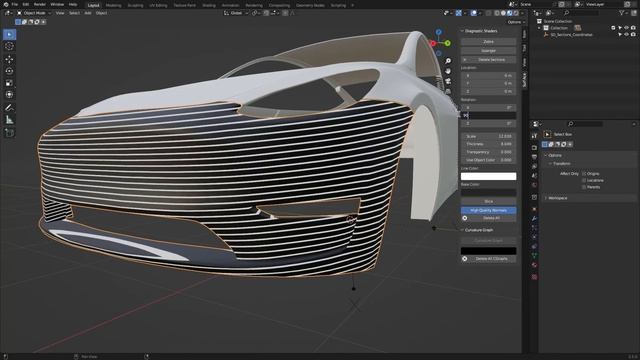Switch to the UV Editing workspace tab

(x=158, y=5)
